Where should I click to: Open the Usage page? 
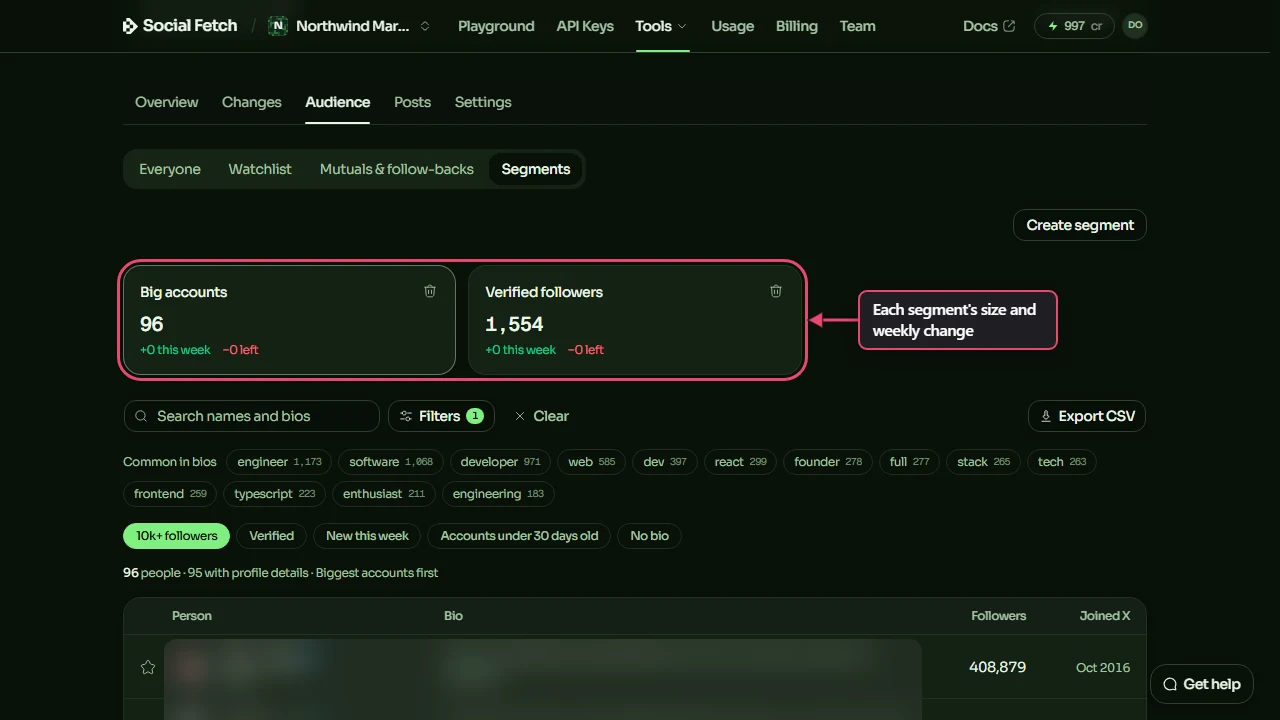(733, 26)
